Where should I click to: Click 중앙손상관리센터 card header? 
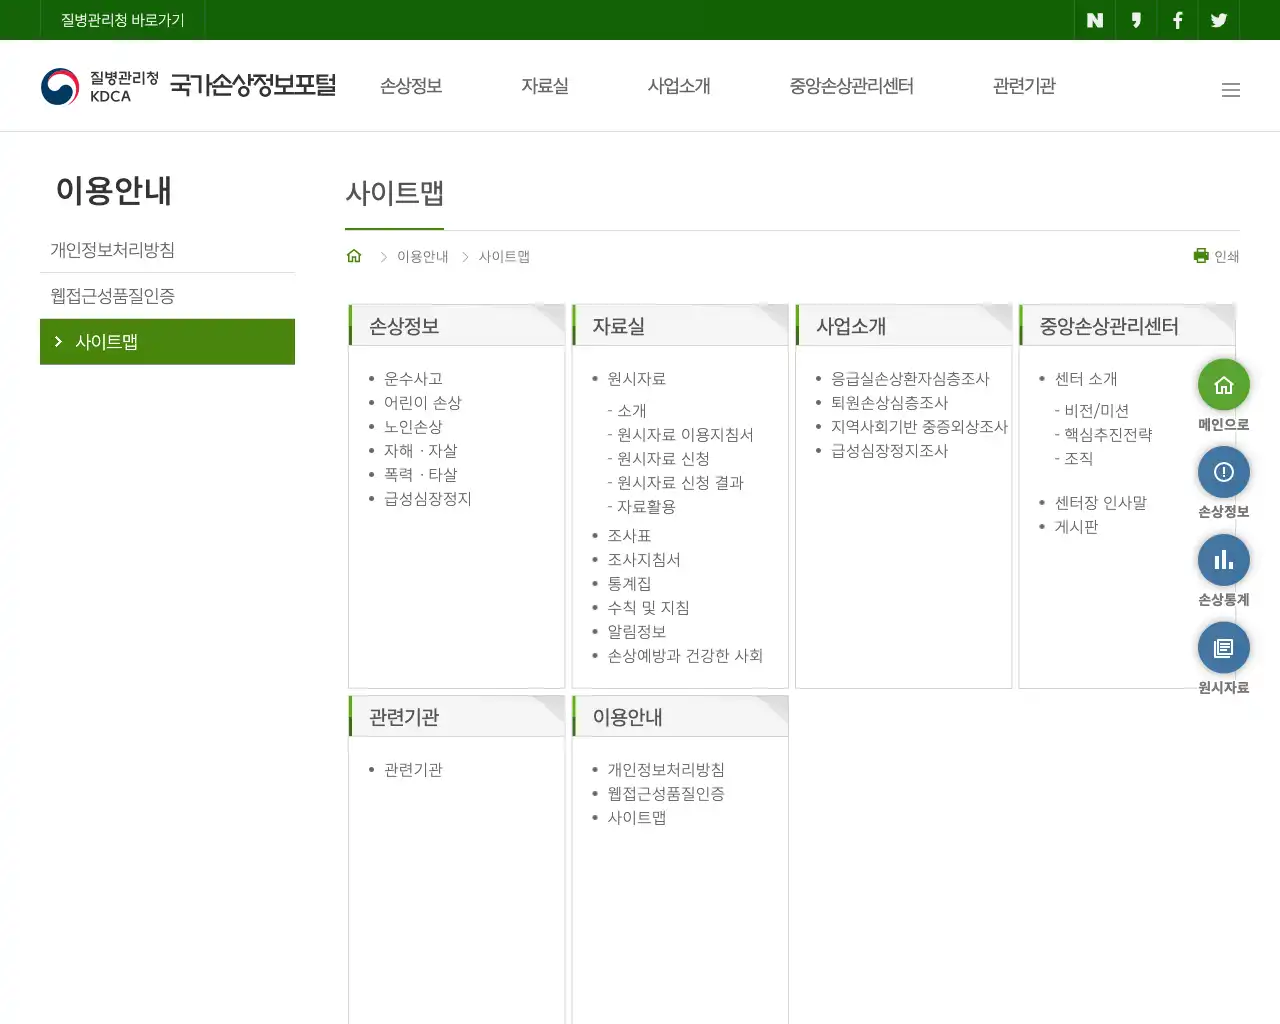point(1127,326)
